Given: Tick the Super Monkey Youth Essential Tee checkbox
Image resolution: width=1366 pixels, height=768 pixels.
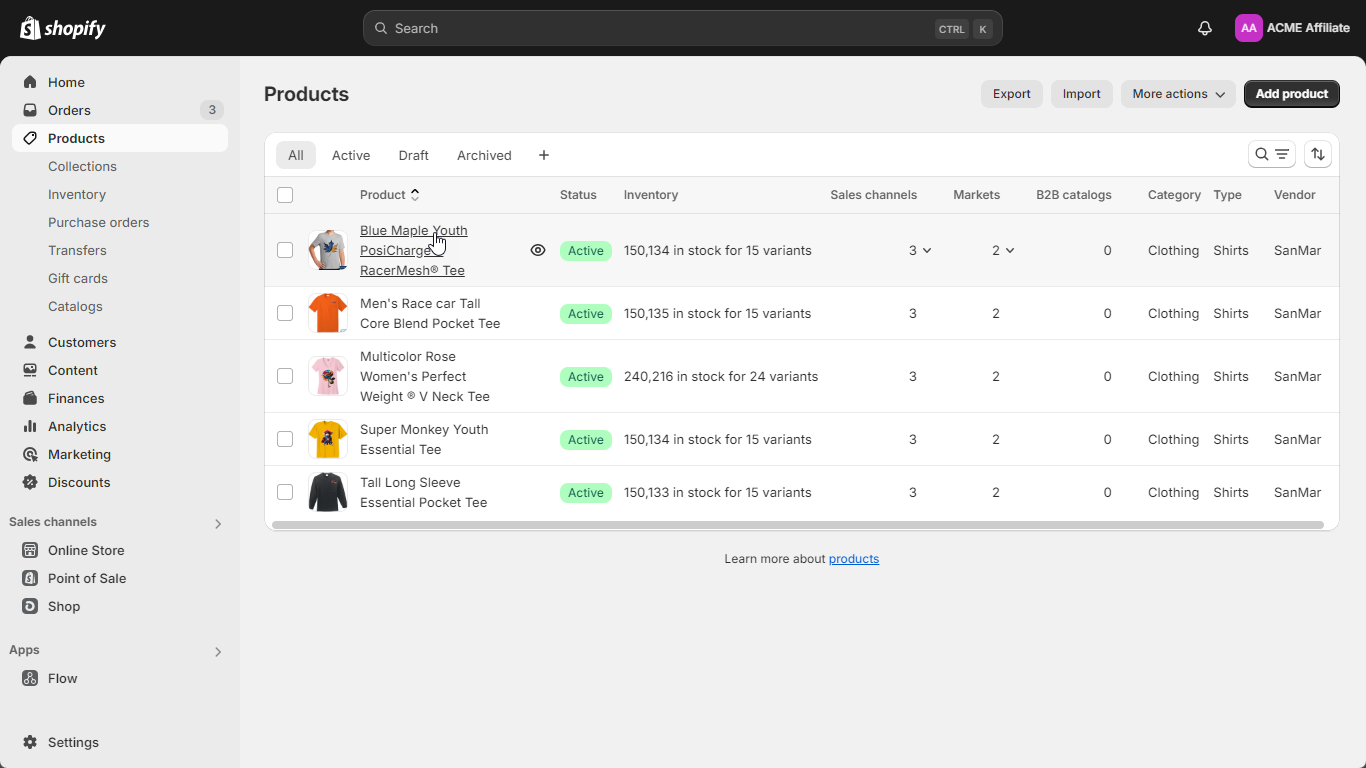Looking at the screenshot, I should click(x=285, y=439).
